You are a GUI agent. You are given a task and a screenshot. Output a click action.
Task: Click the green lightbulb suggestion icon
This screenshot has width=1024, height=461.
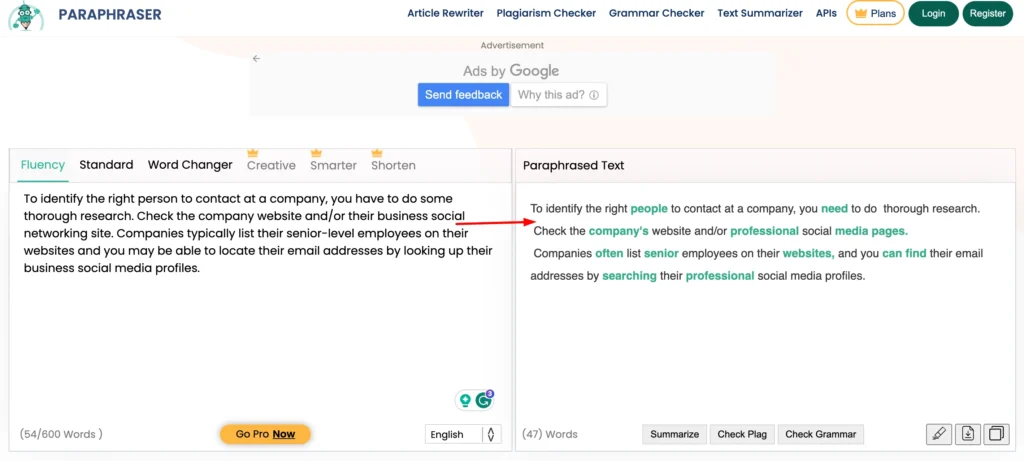pyautogui.click(x=464, y=400)
